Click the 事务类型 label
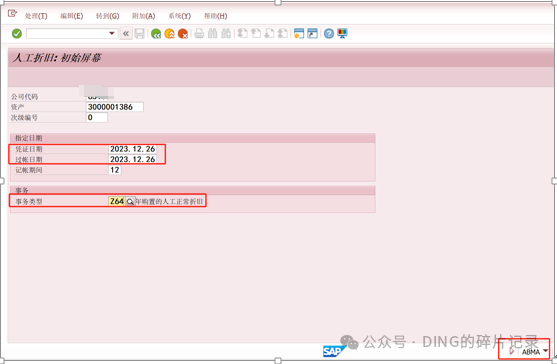 [29, 202]
